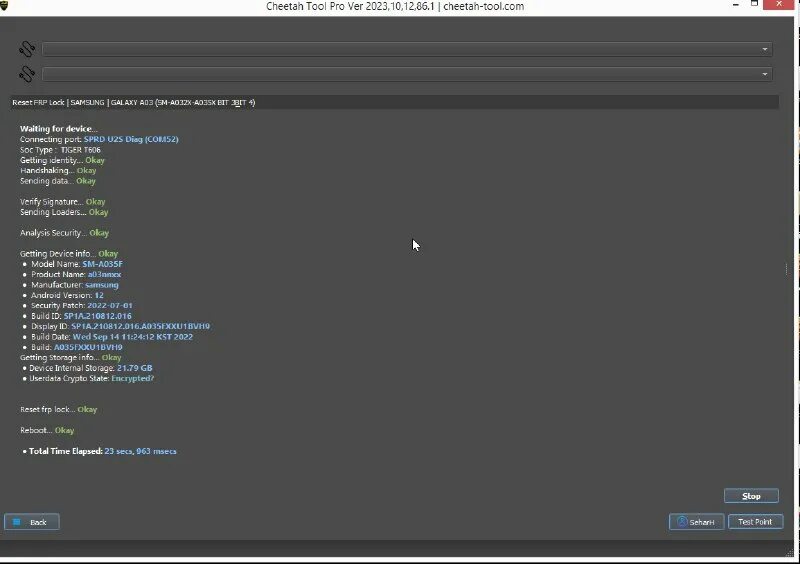Click the model name value 'SM-A035F'
This screenshot has width=800, height=564.
tap(103, 264)
